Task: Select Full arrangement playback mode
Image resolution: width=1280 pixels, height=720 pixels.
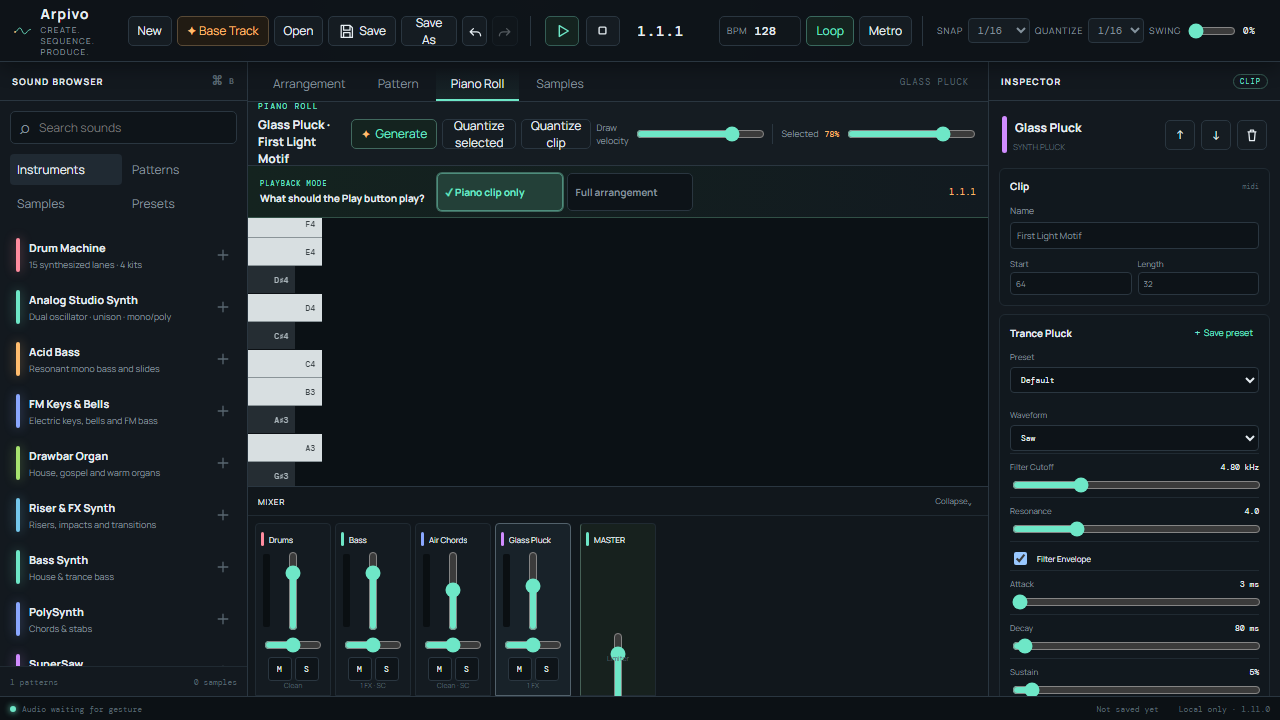Action: [x=630, y=192]
